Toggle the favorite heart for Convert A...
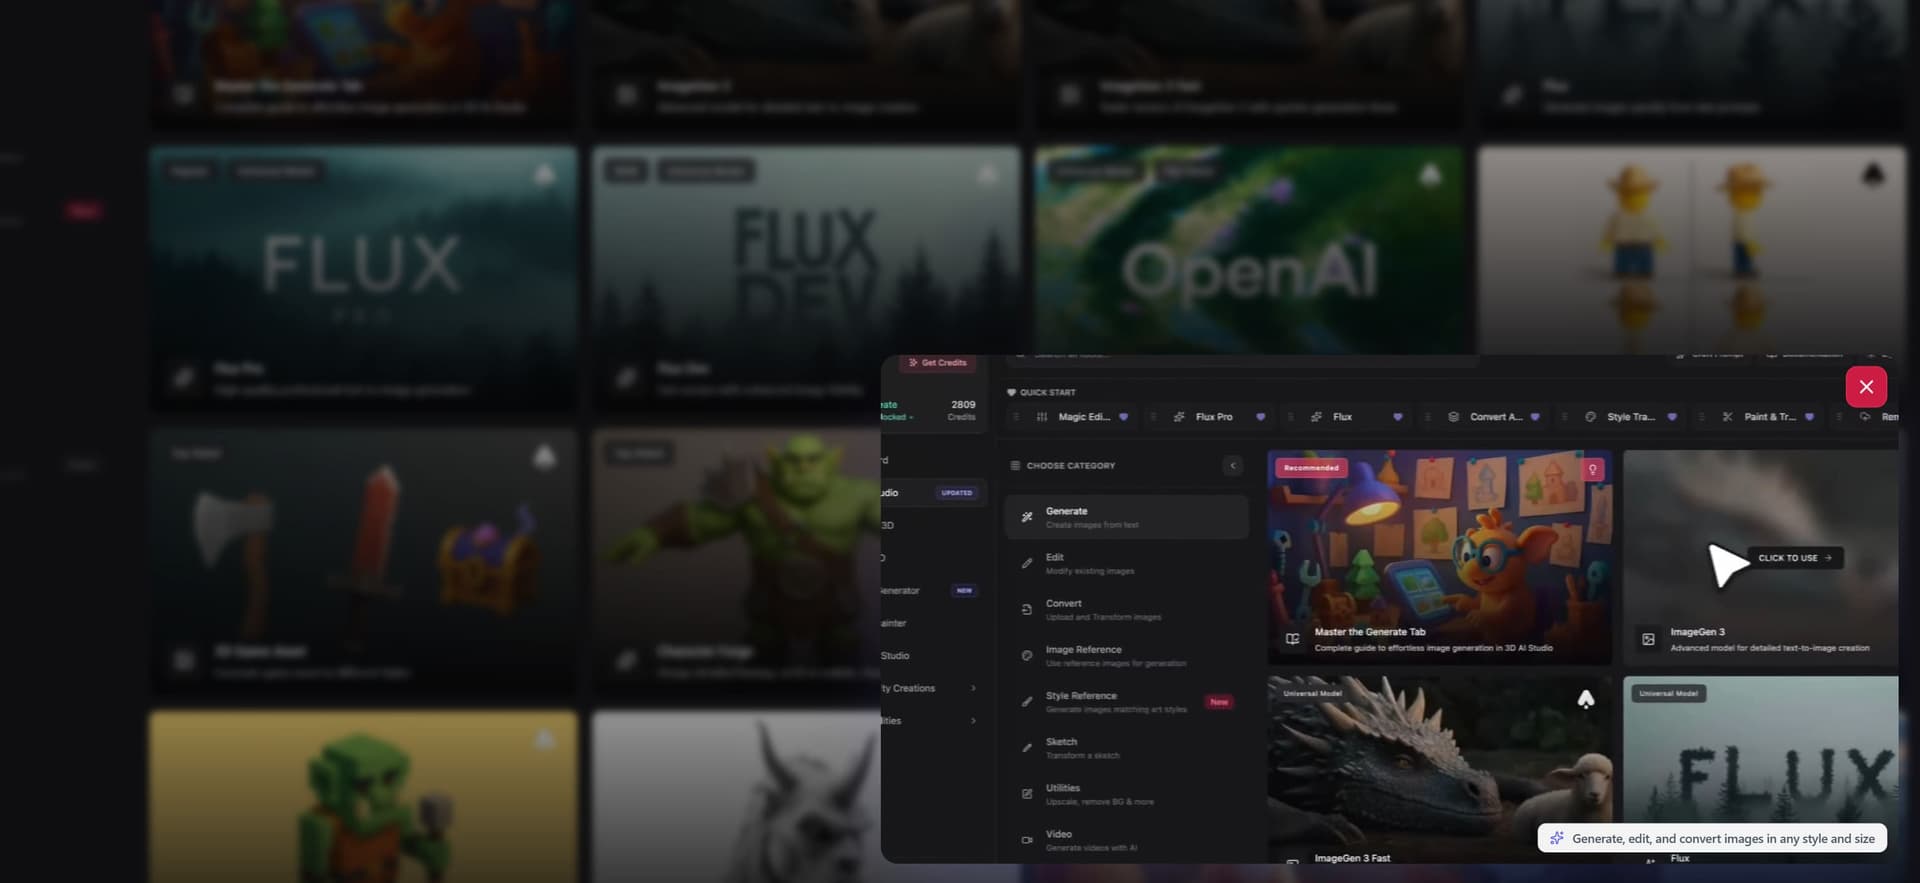Screen dimensions: 1920x883 (1534, 417)
